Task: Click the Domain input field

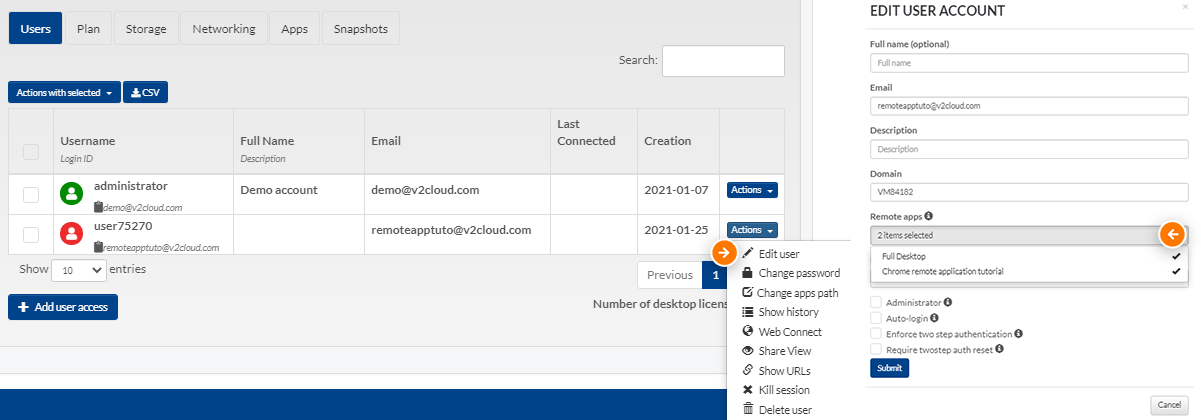Action: (1029, 191)
